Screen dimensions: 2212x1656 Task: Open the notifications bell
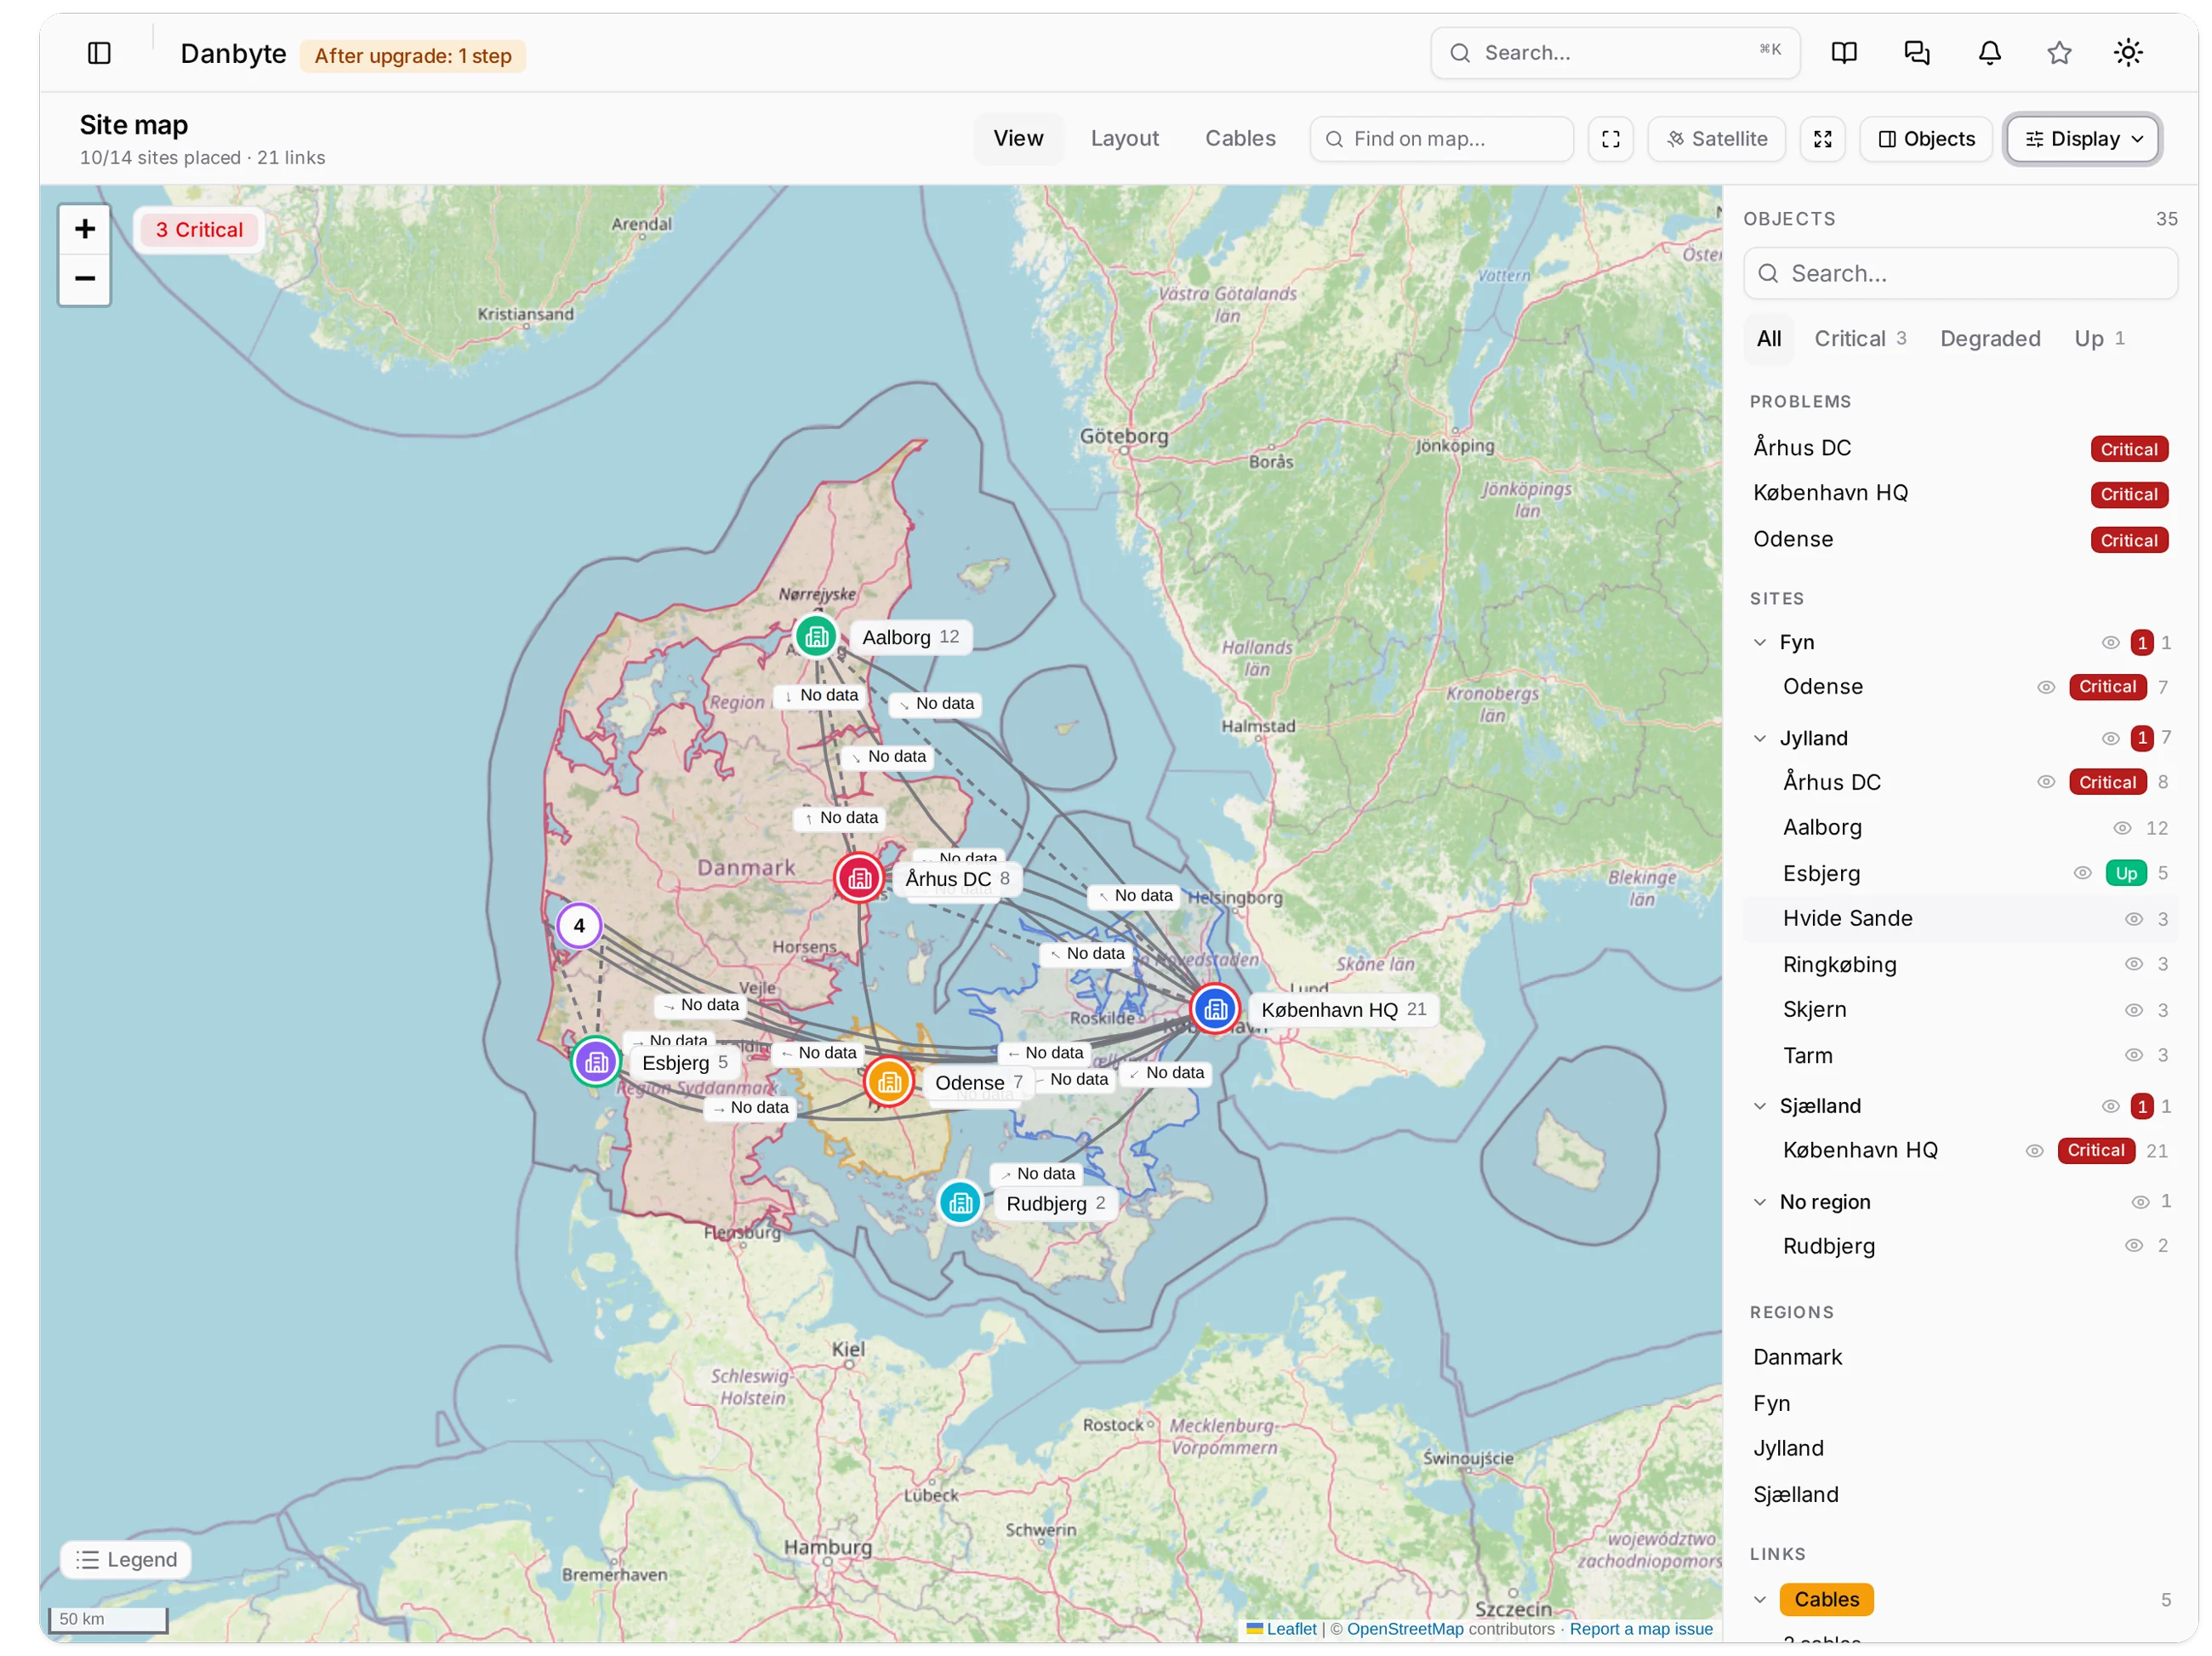point(1990,53)
